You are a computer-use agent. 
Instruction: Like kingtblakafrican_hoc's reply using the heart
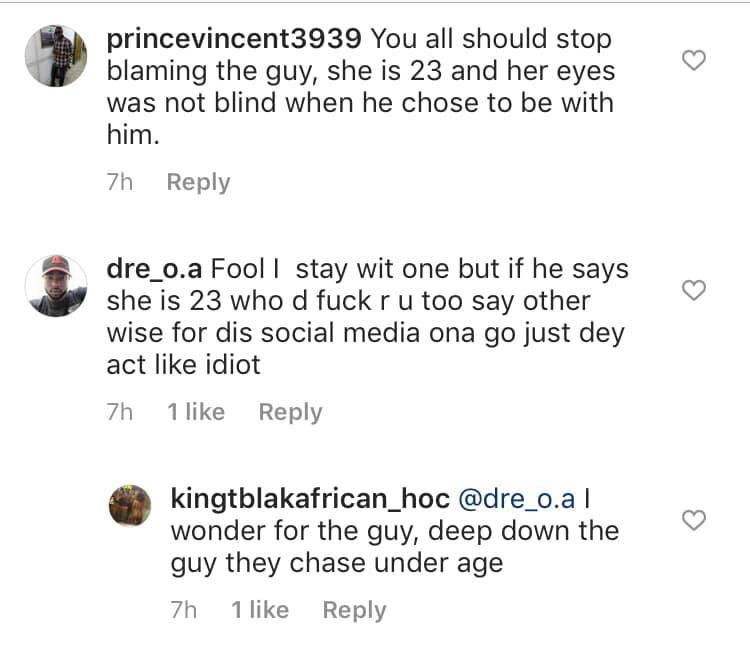pyautogui.click(x=693, y=519)
